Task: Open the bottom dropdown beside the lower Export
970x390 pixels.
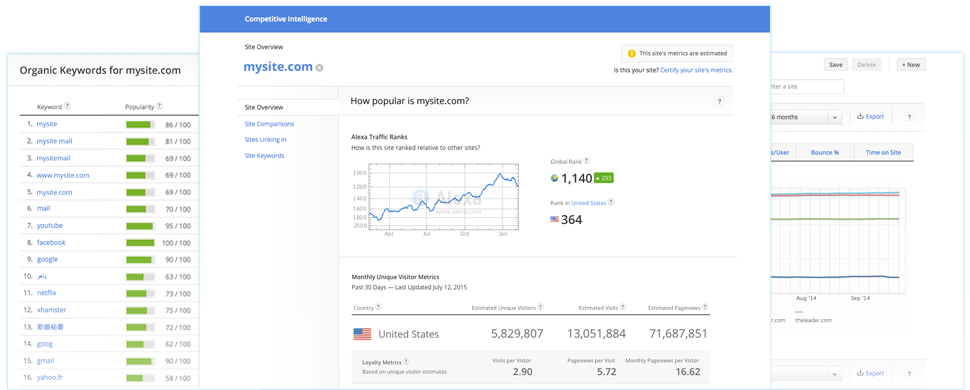Action: point(806,373)
